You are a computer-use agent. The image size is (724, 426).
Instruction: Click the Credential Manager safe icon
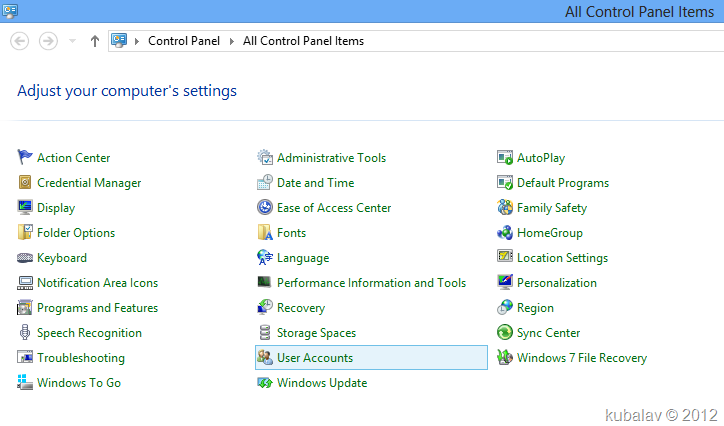coord(25,182)
